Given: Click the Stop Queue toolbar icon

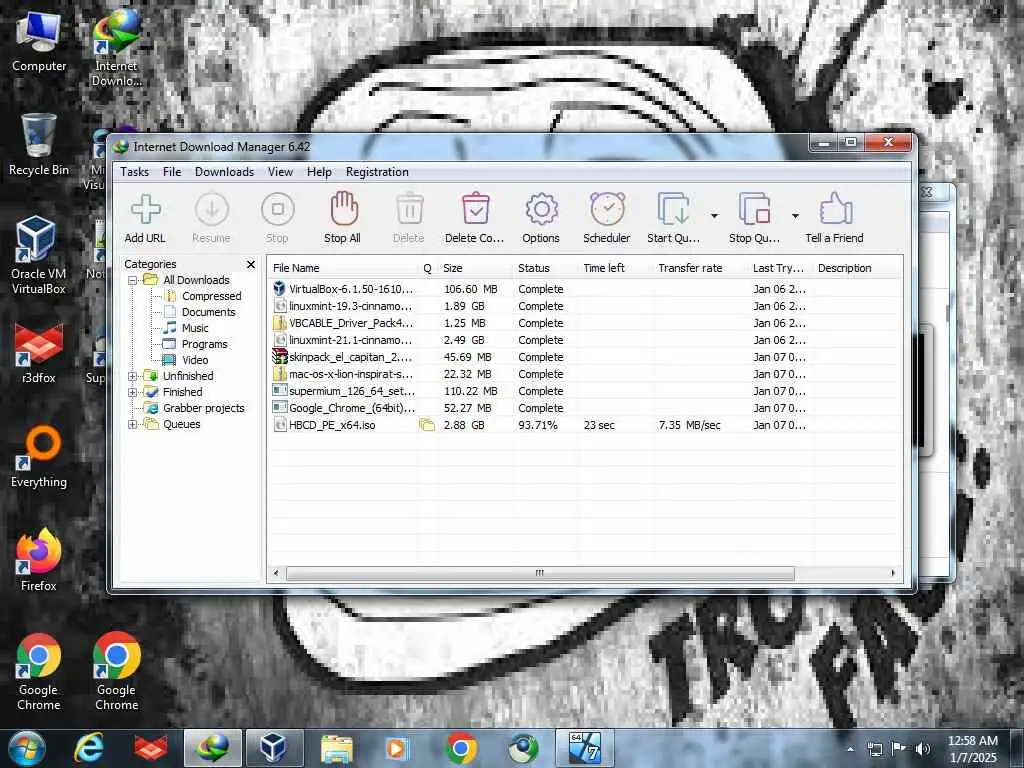Looking at the screenshot, I should (754, 209).
